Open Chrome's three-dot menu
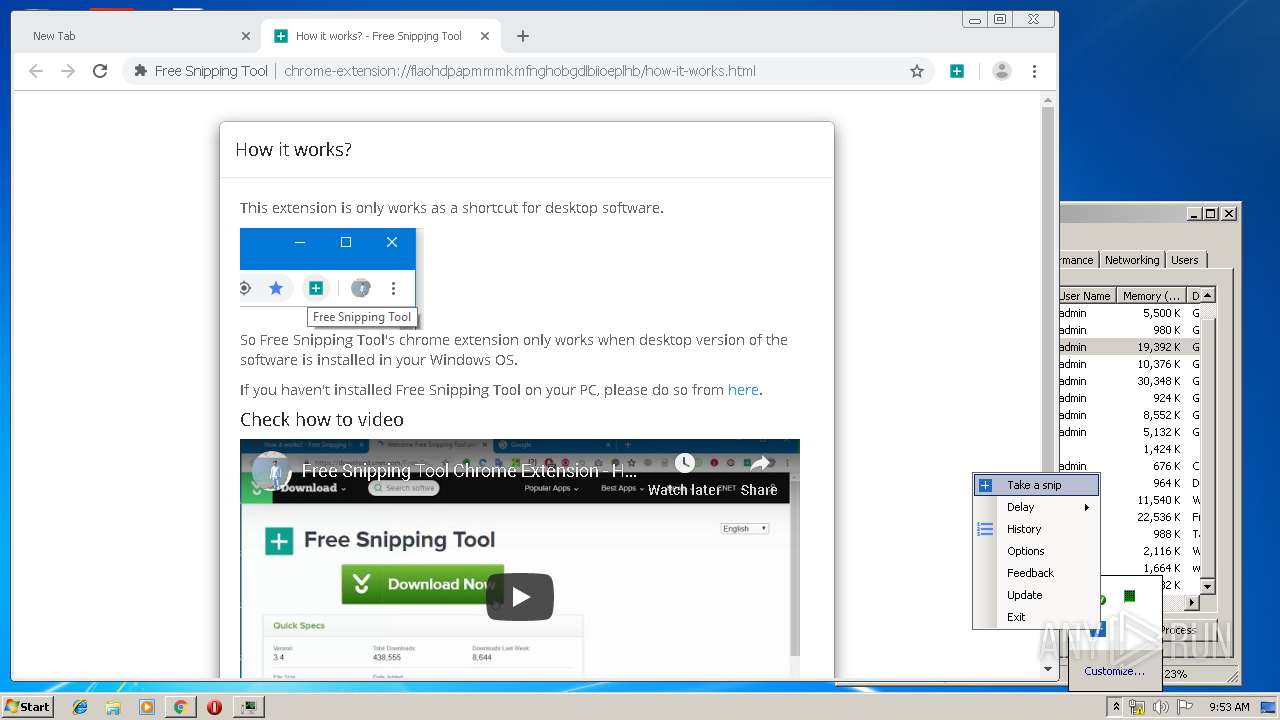This screenshot has height=720, width=1280. (1034, 71)
